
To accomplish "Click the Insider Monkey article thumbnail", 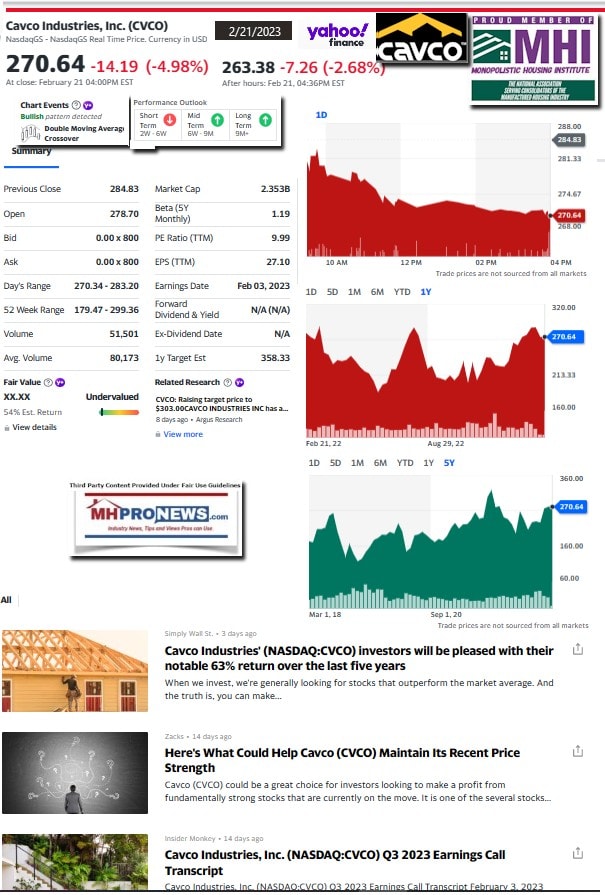I will click(x=75, y=861).
